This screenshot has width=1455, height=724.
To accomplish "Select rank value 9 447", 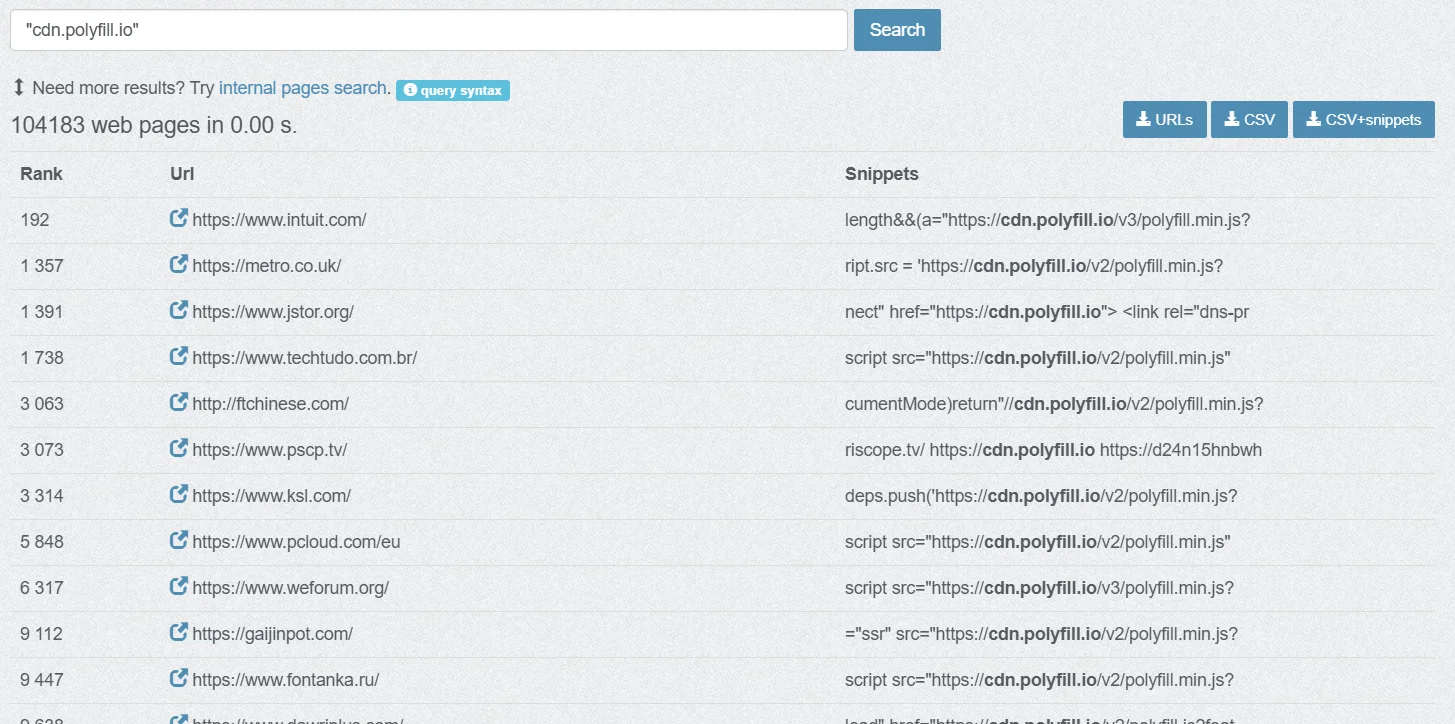I will 41,680.
